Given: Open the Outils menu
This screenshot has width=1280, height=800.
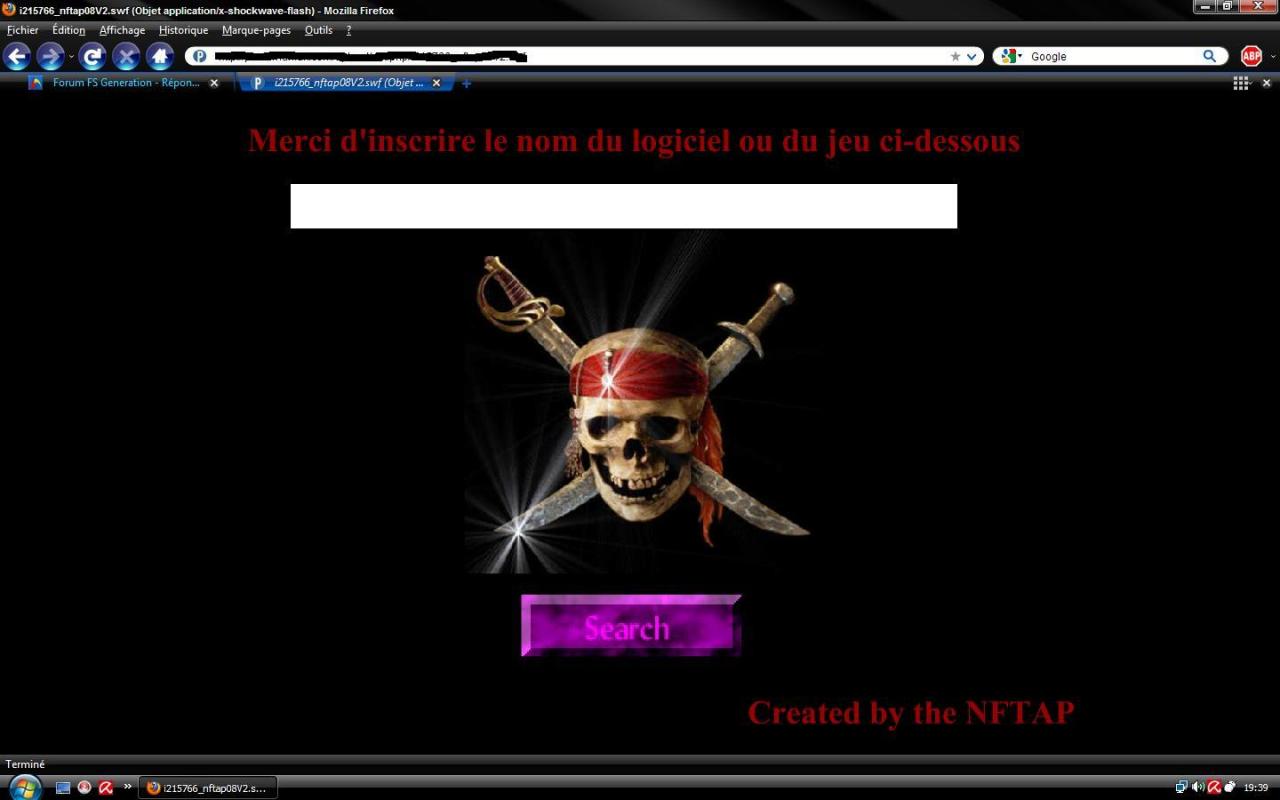Looking at the screenshot, I should 318,30.
